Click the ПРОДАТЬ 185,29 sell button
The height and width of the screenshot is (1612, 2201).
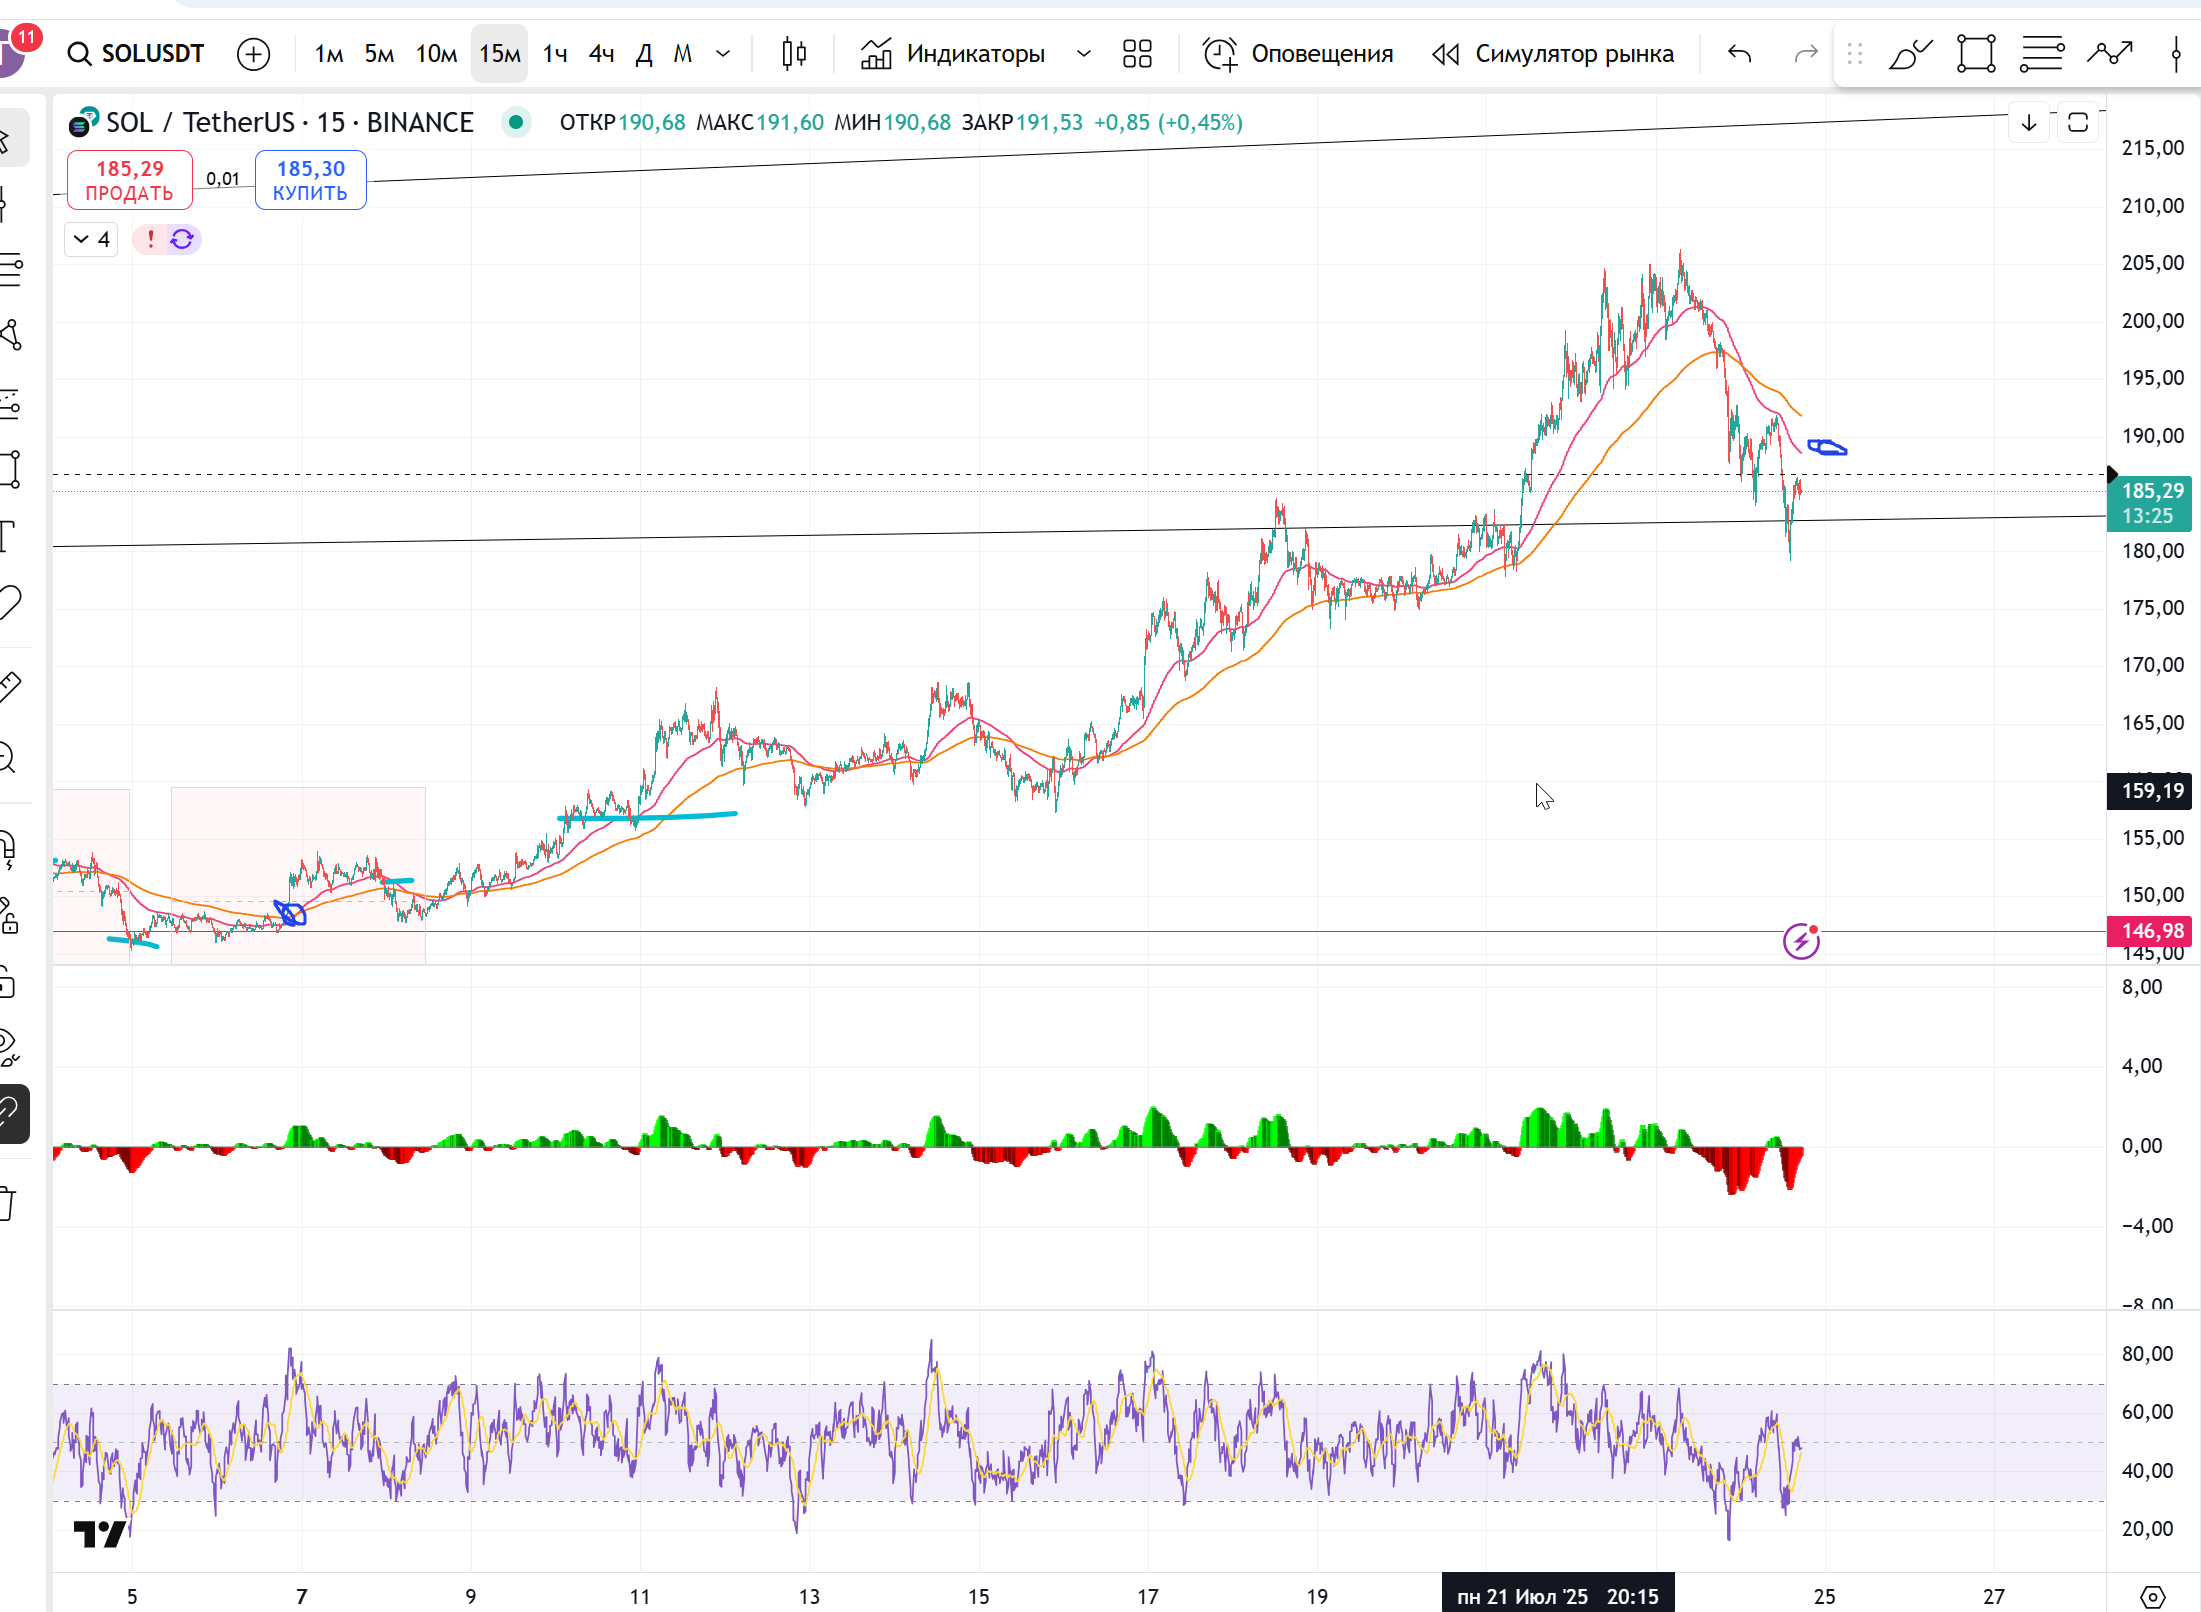130,180
